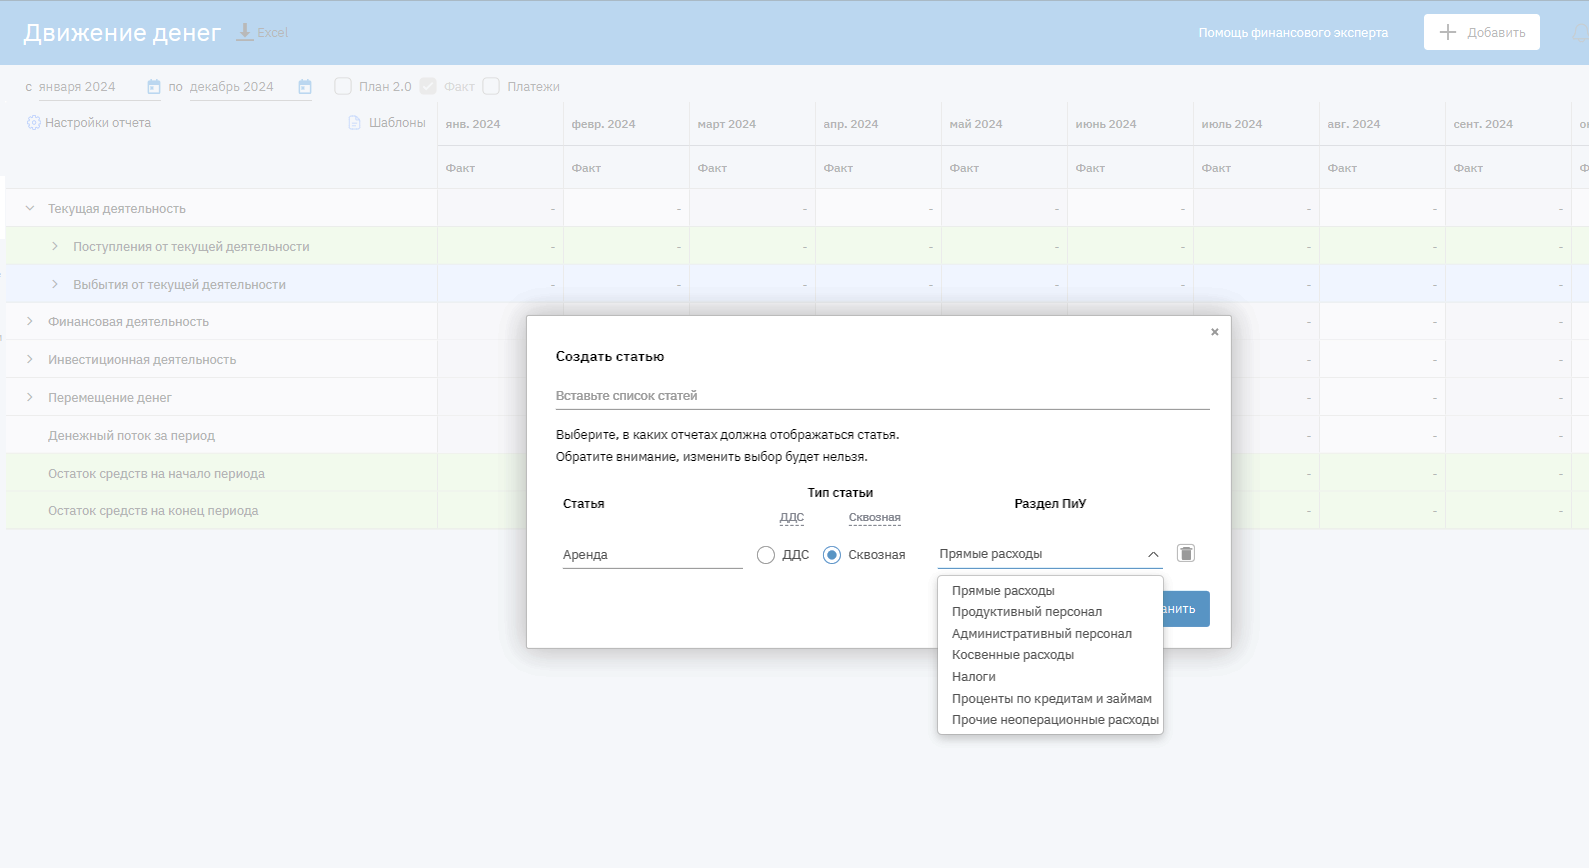Click the Сквозная column header hint
This screenshot has width=1589, height=868.
pyautogui.click(x=875, y=517)
